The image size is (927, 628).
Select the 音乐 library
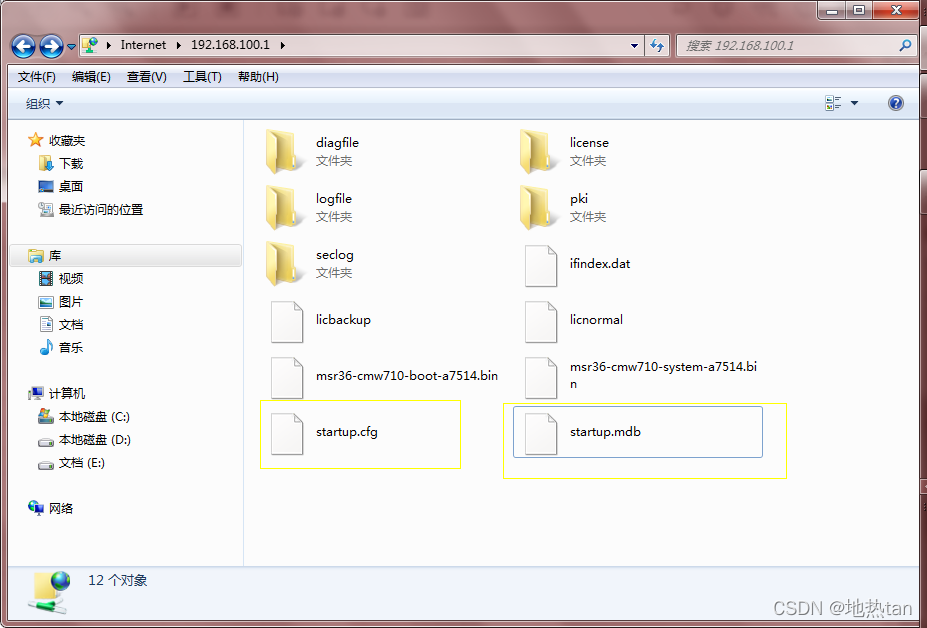pos(61,348)
